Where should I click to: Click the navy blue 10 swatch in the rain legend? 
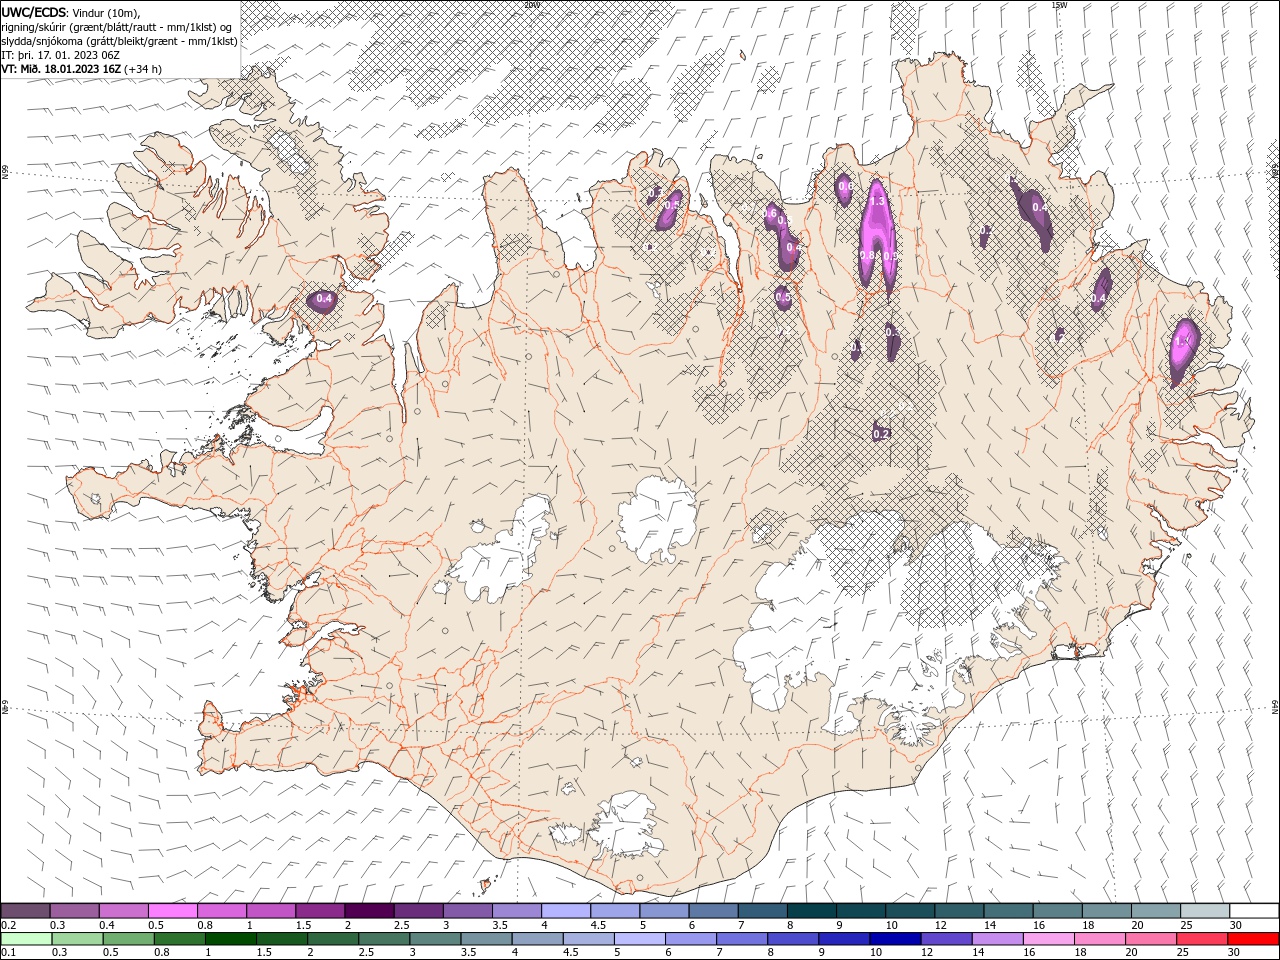click(x=893, y=939)
